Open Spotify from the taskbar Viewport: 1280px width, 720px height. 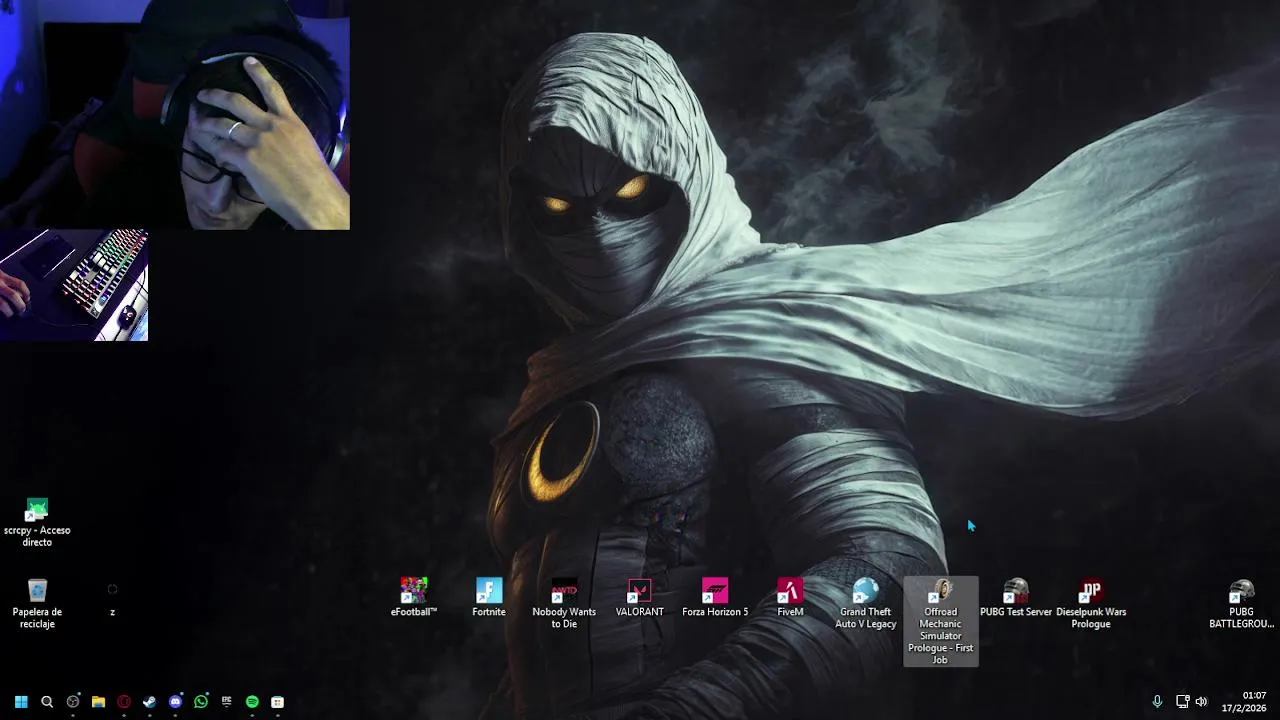tap(252, 702)
